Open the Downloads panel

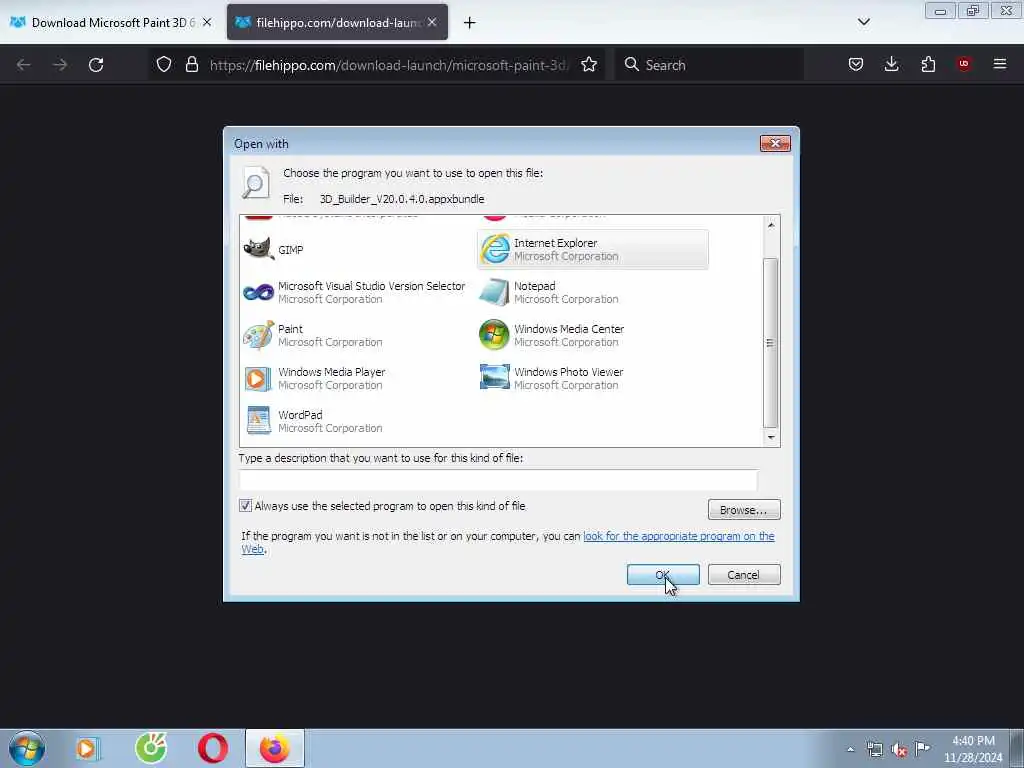click(x=892, y=64)
